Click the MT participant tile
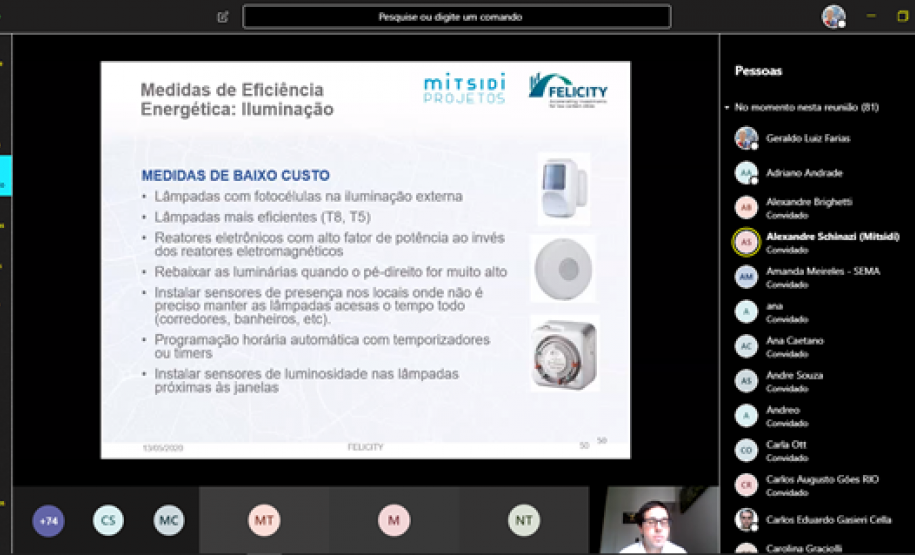This screenshot has height=555, width=915. click(x=264, y=520)
